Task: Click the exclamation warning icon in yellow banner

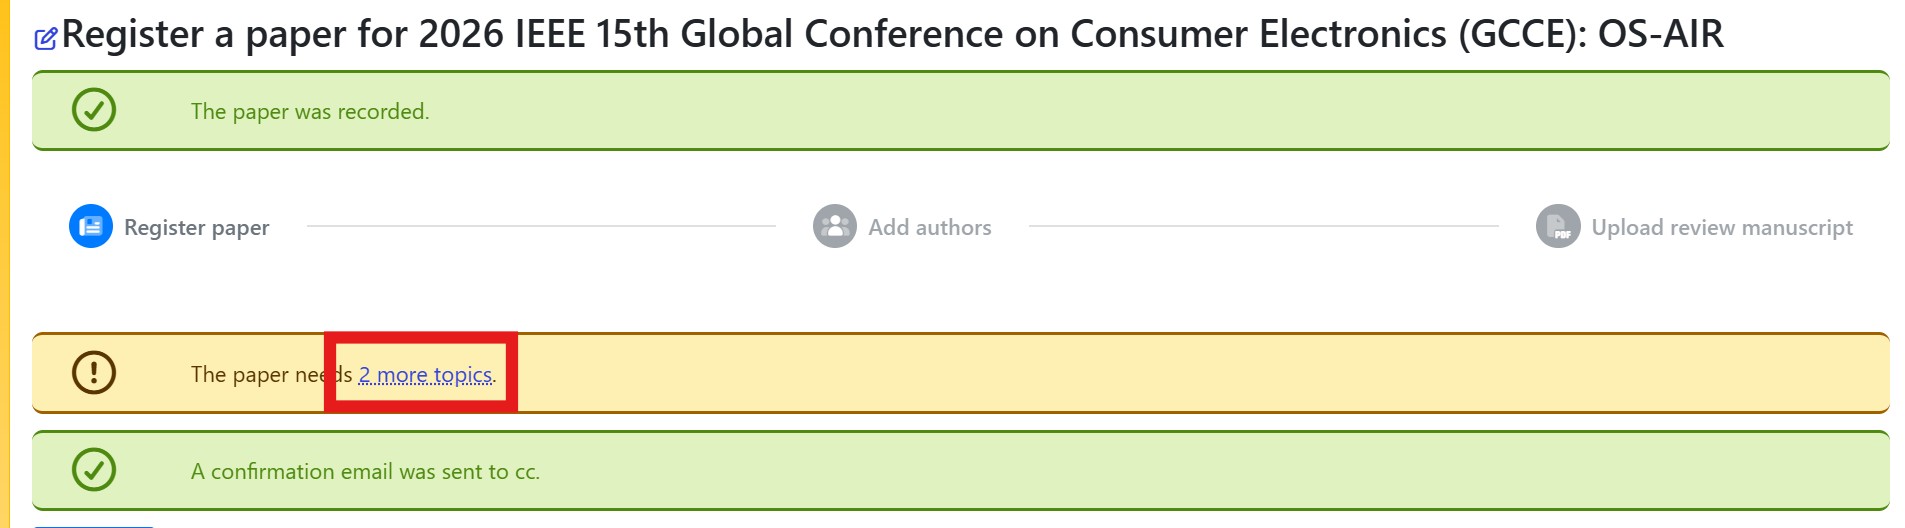Action: pos(94,372)
